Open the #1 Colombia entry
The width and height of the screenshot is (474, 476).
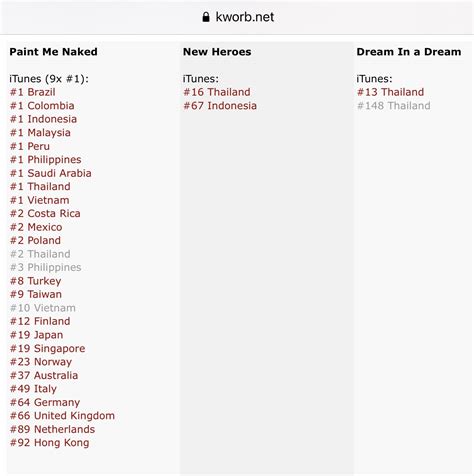(x=42, y=106)
